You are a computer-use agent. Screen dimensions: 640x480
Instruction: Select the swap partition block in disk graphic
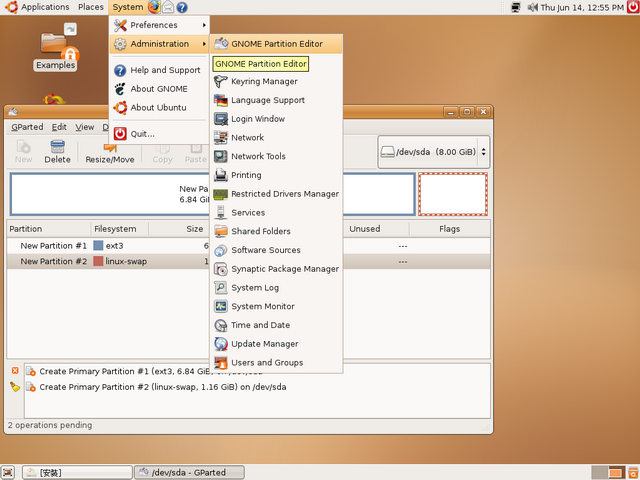pos(453,194)
